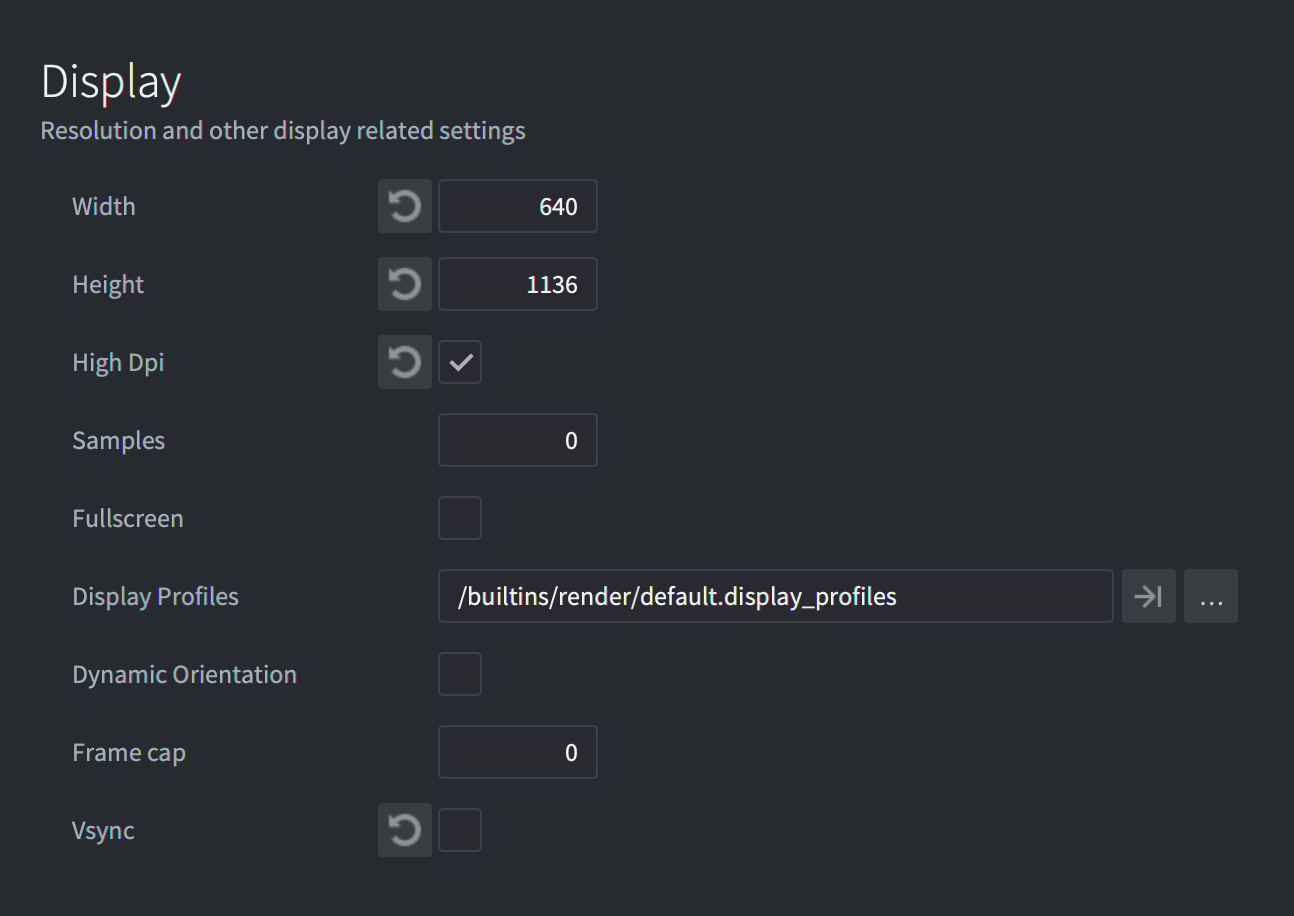
Task: Reset the Vsync setting to default
Action: coord(404,830)
